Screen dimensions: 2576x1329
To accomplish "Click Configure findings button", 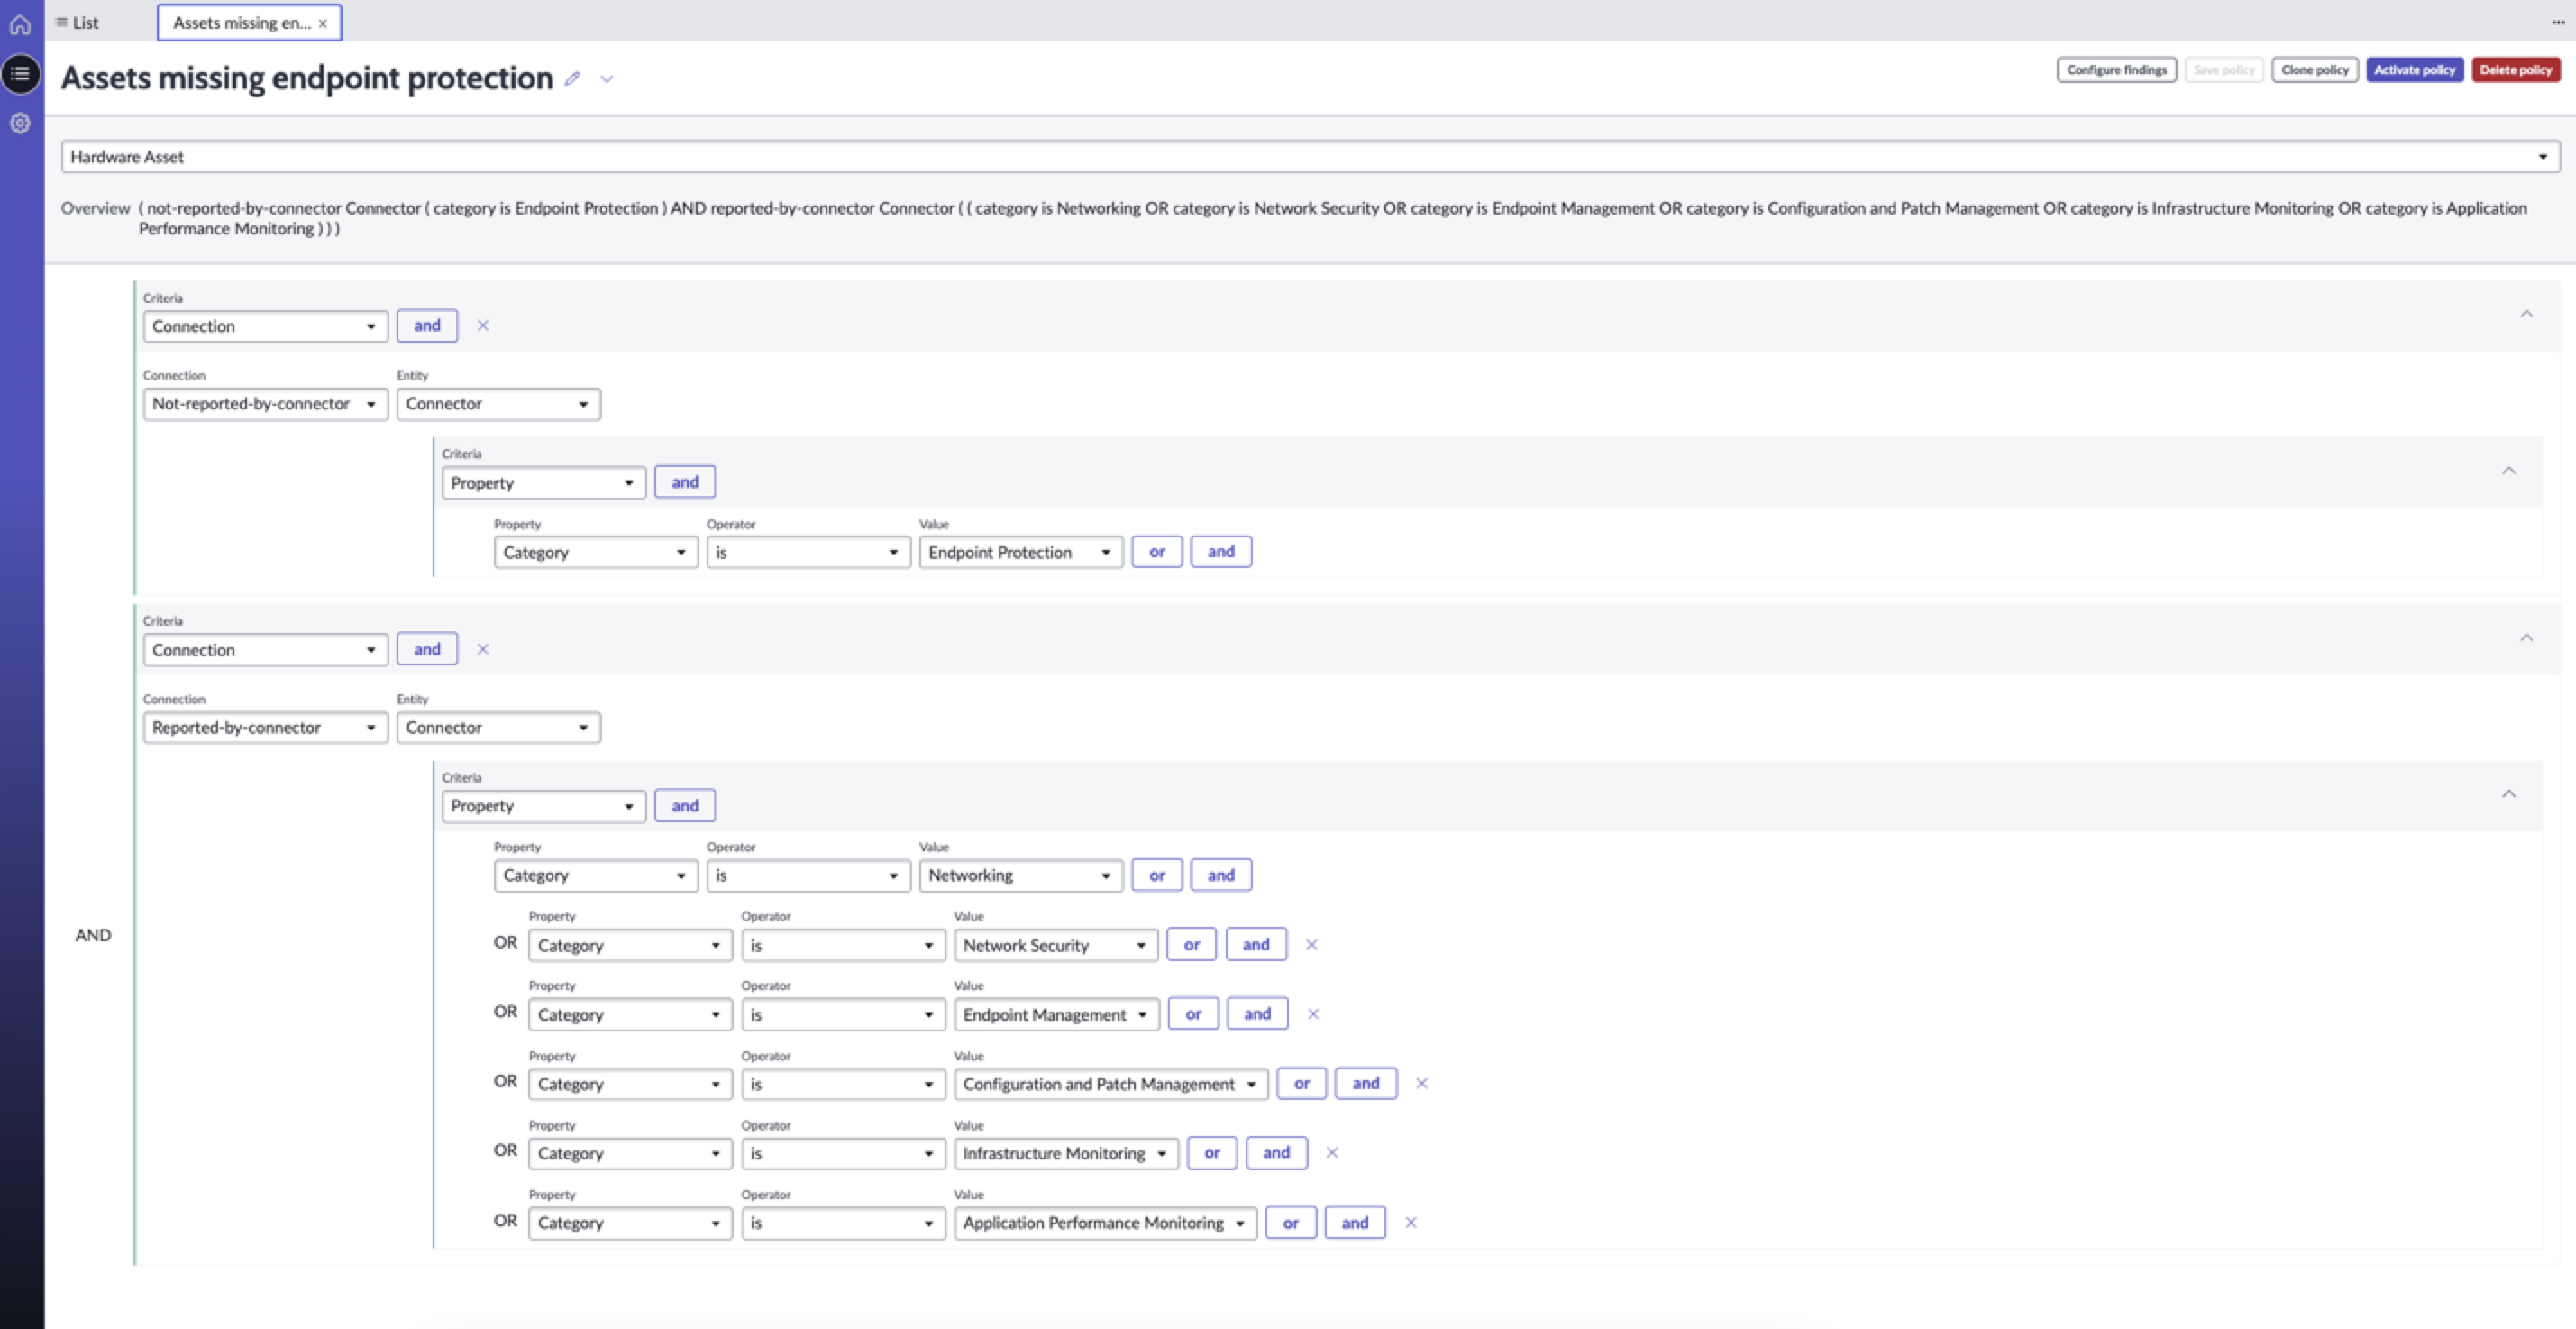I will 2116,70.
